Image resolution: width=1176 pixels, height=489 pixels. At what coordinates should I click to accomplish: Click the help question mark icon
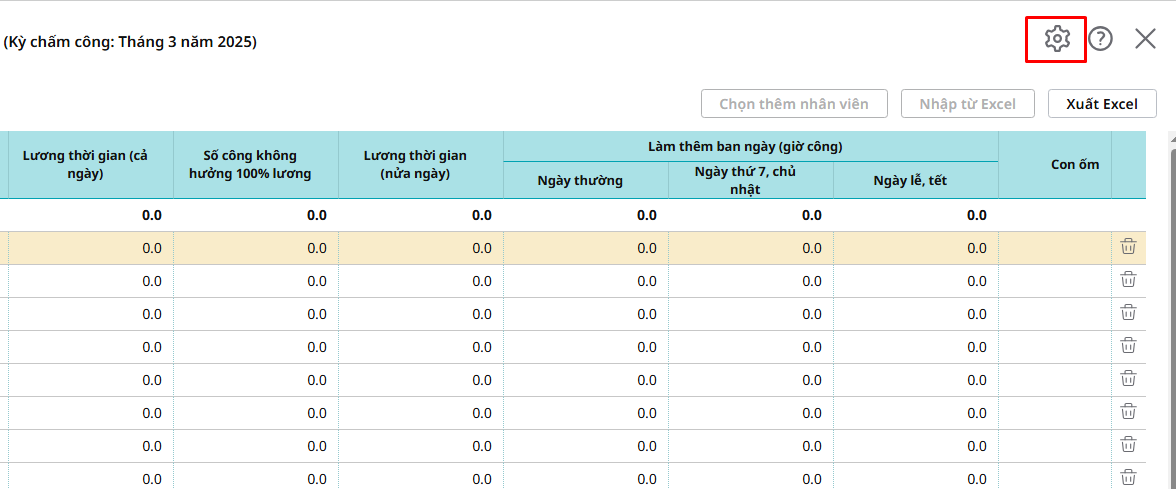1100,39
